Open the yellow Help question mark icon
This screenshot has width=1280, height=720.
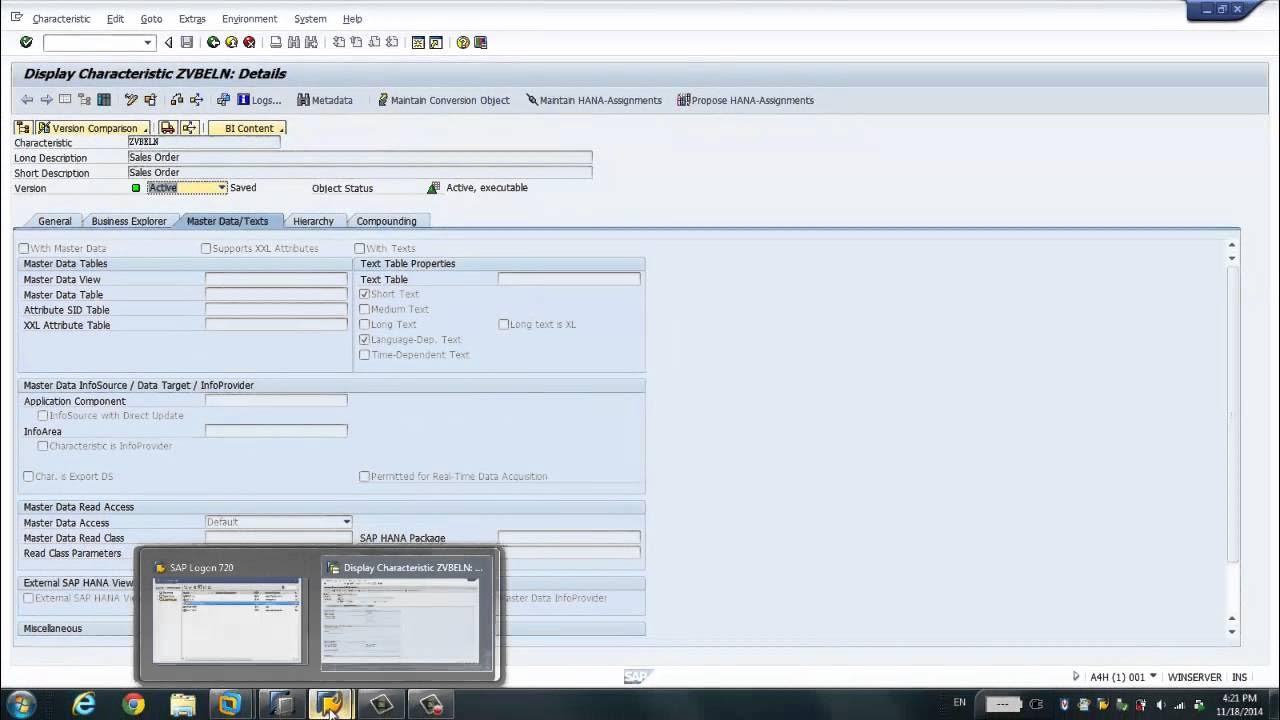click(x=463, y=42)
